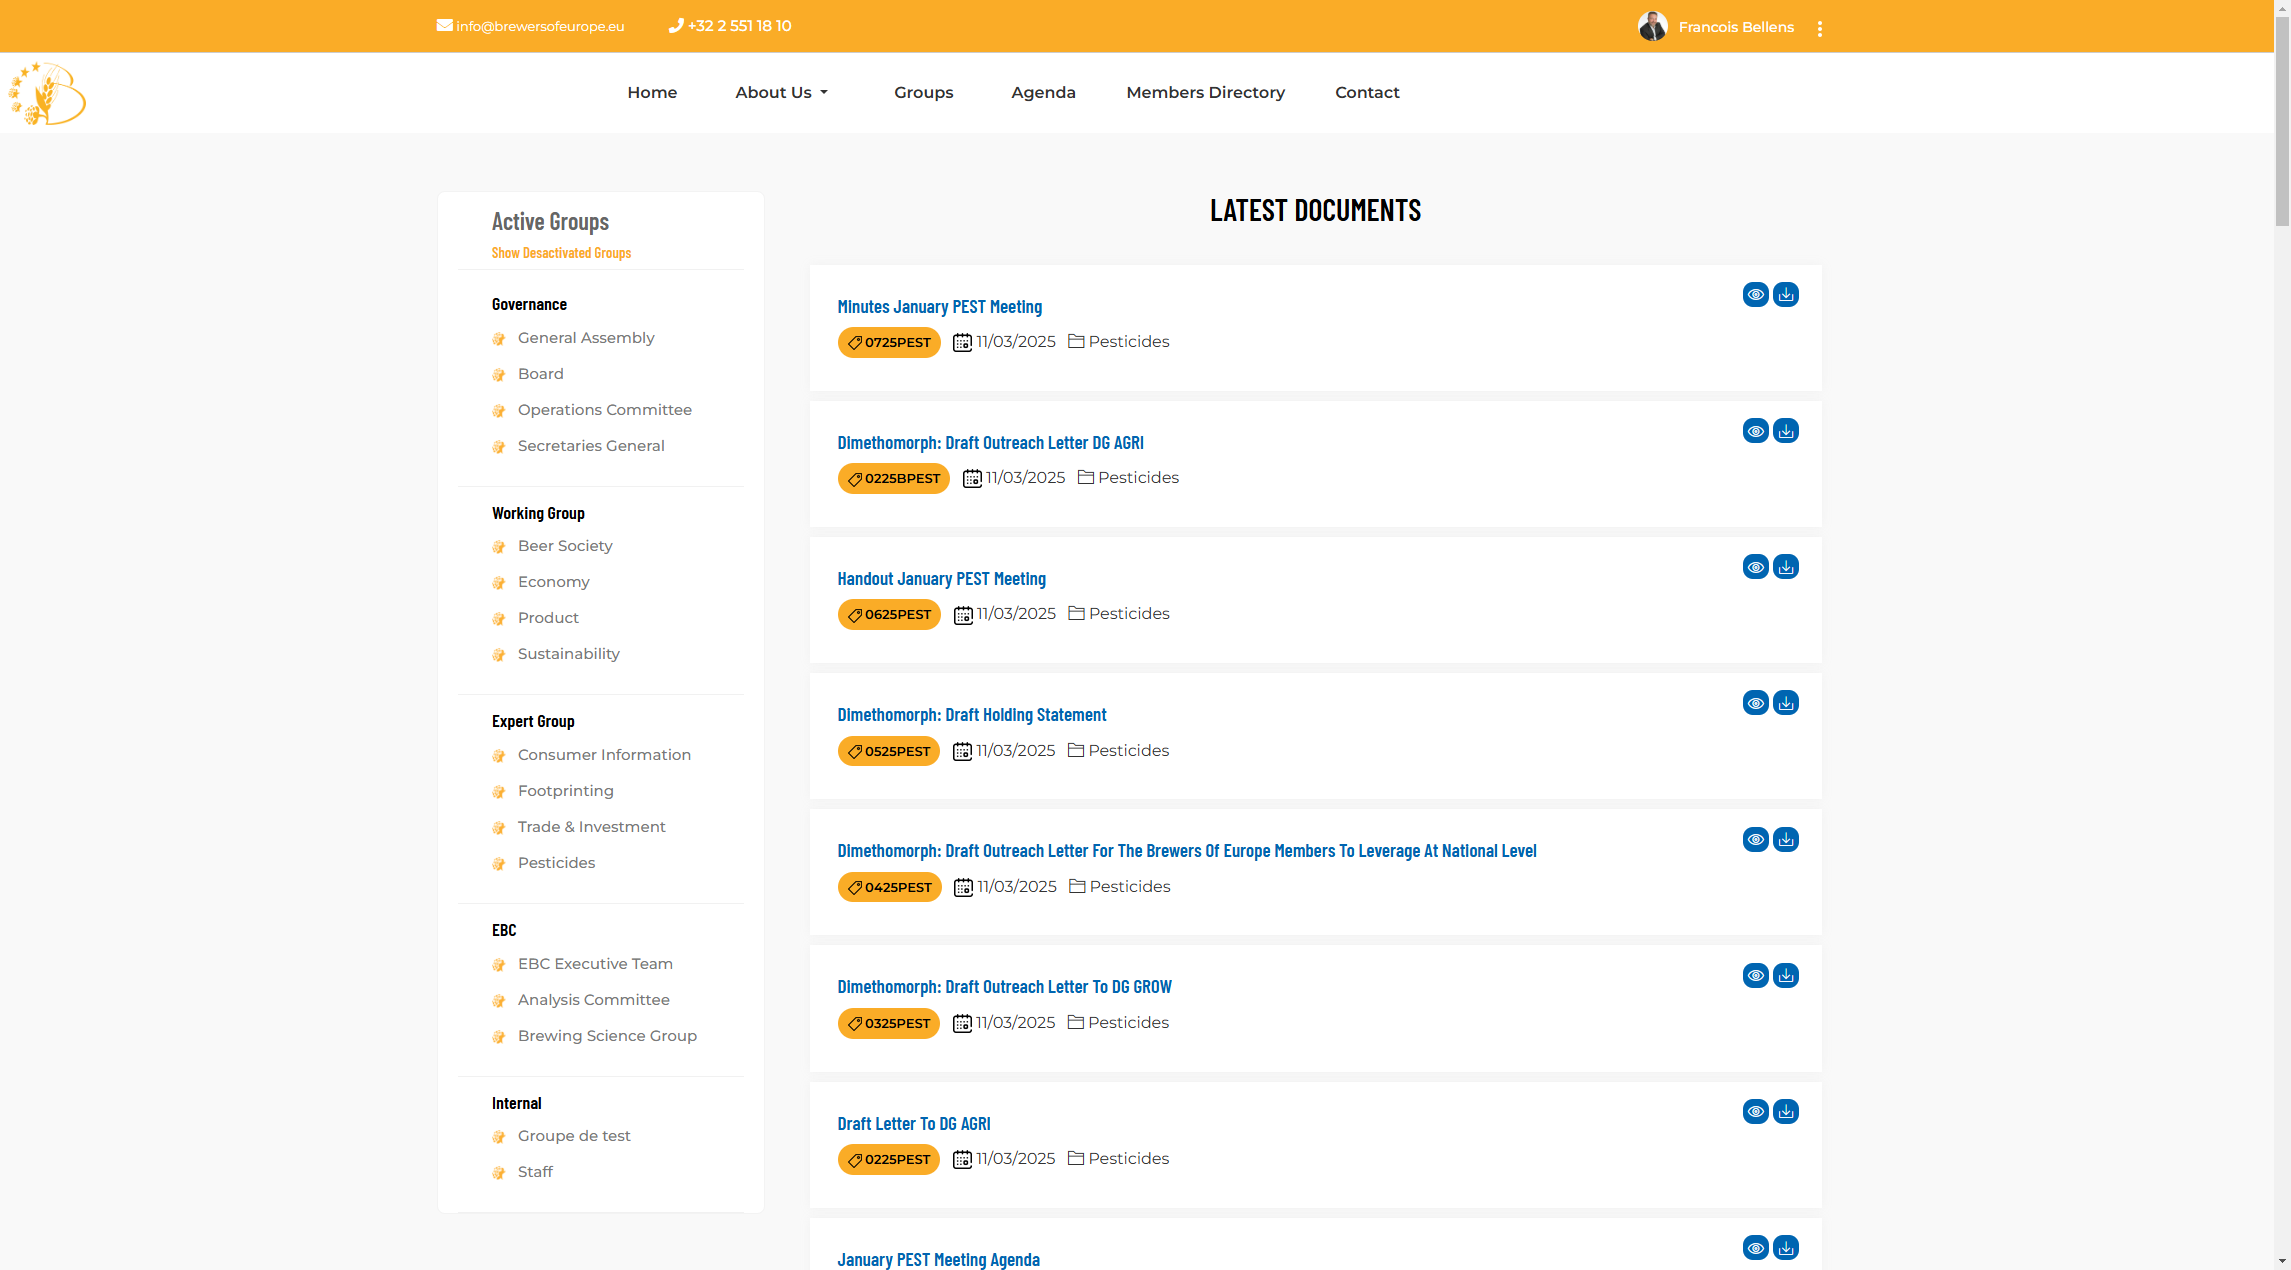Open the Members Directory menu item
Viewport: 2291px width, 1270px height.
coord(1205,92)
